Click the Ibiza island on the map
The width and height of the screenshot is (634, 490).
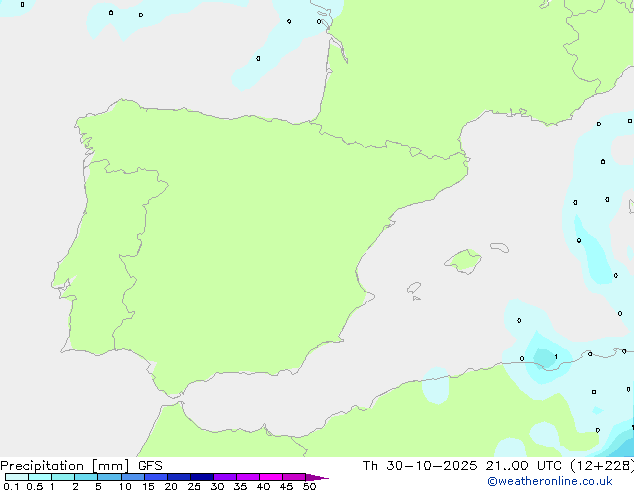click(414, 288)
